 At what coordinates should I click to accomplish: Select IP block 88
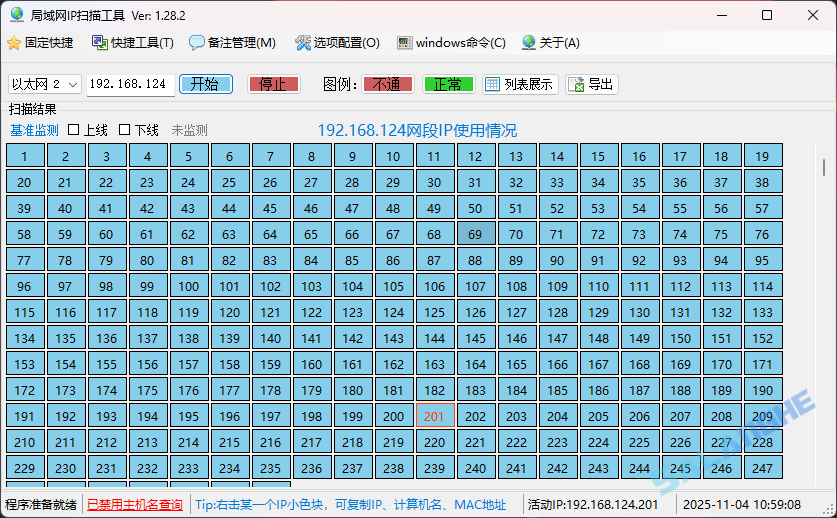point(476,260)
